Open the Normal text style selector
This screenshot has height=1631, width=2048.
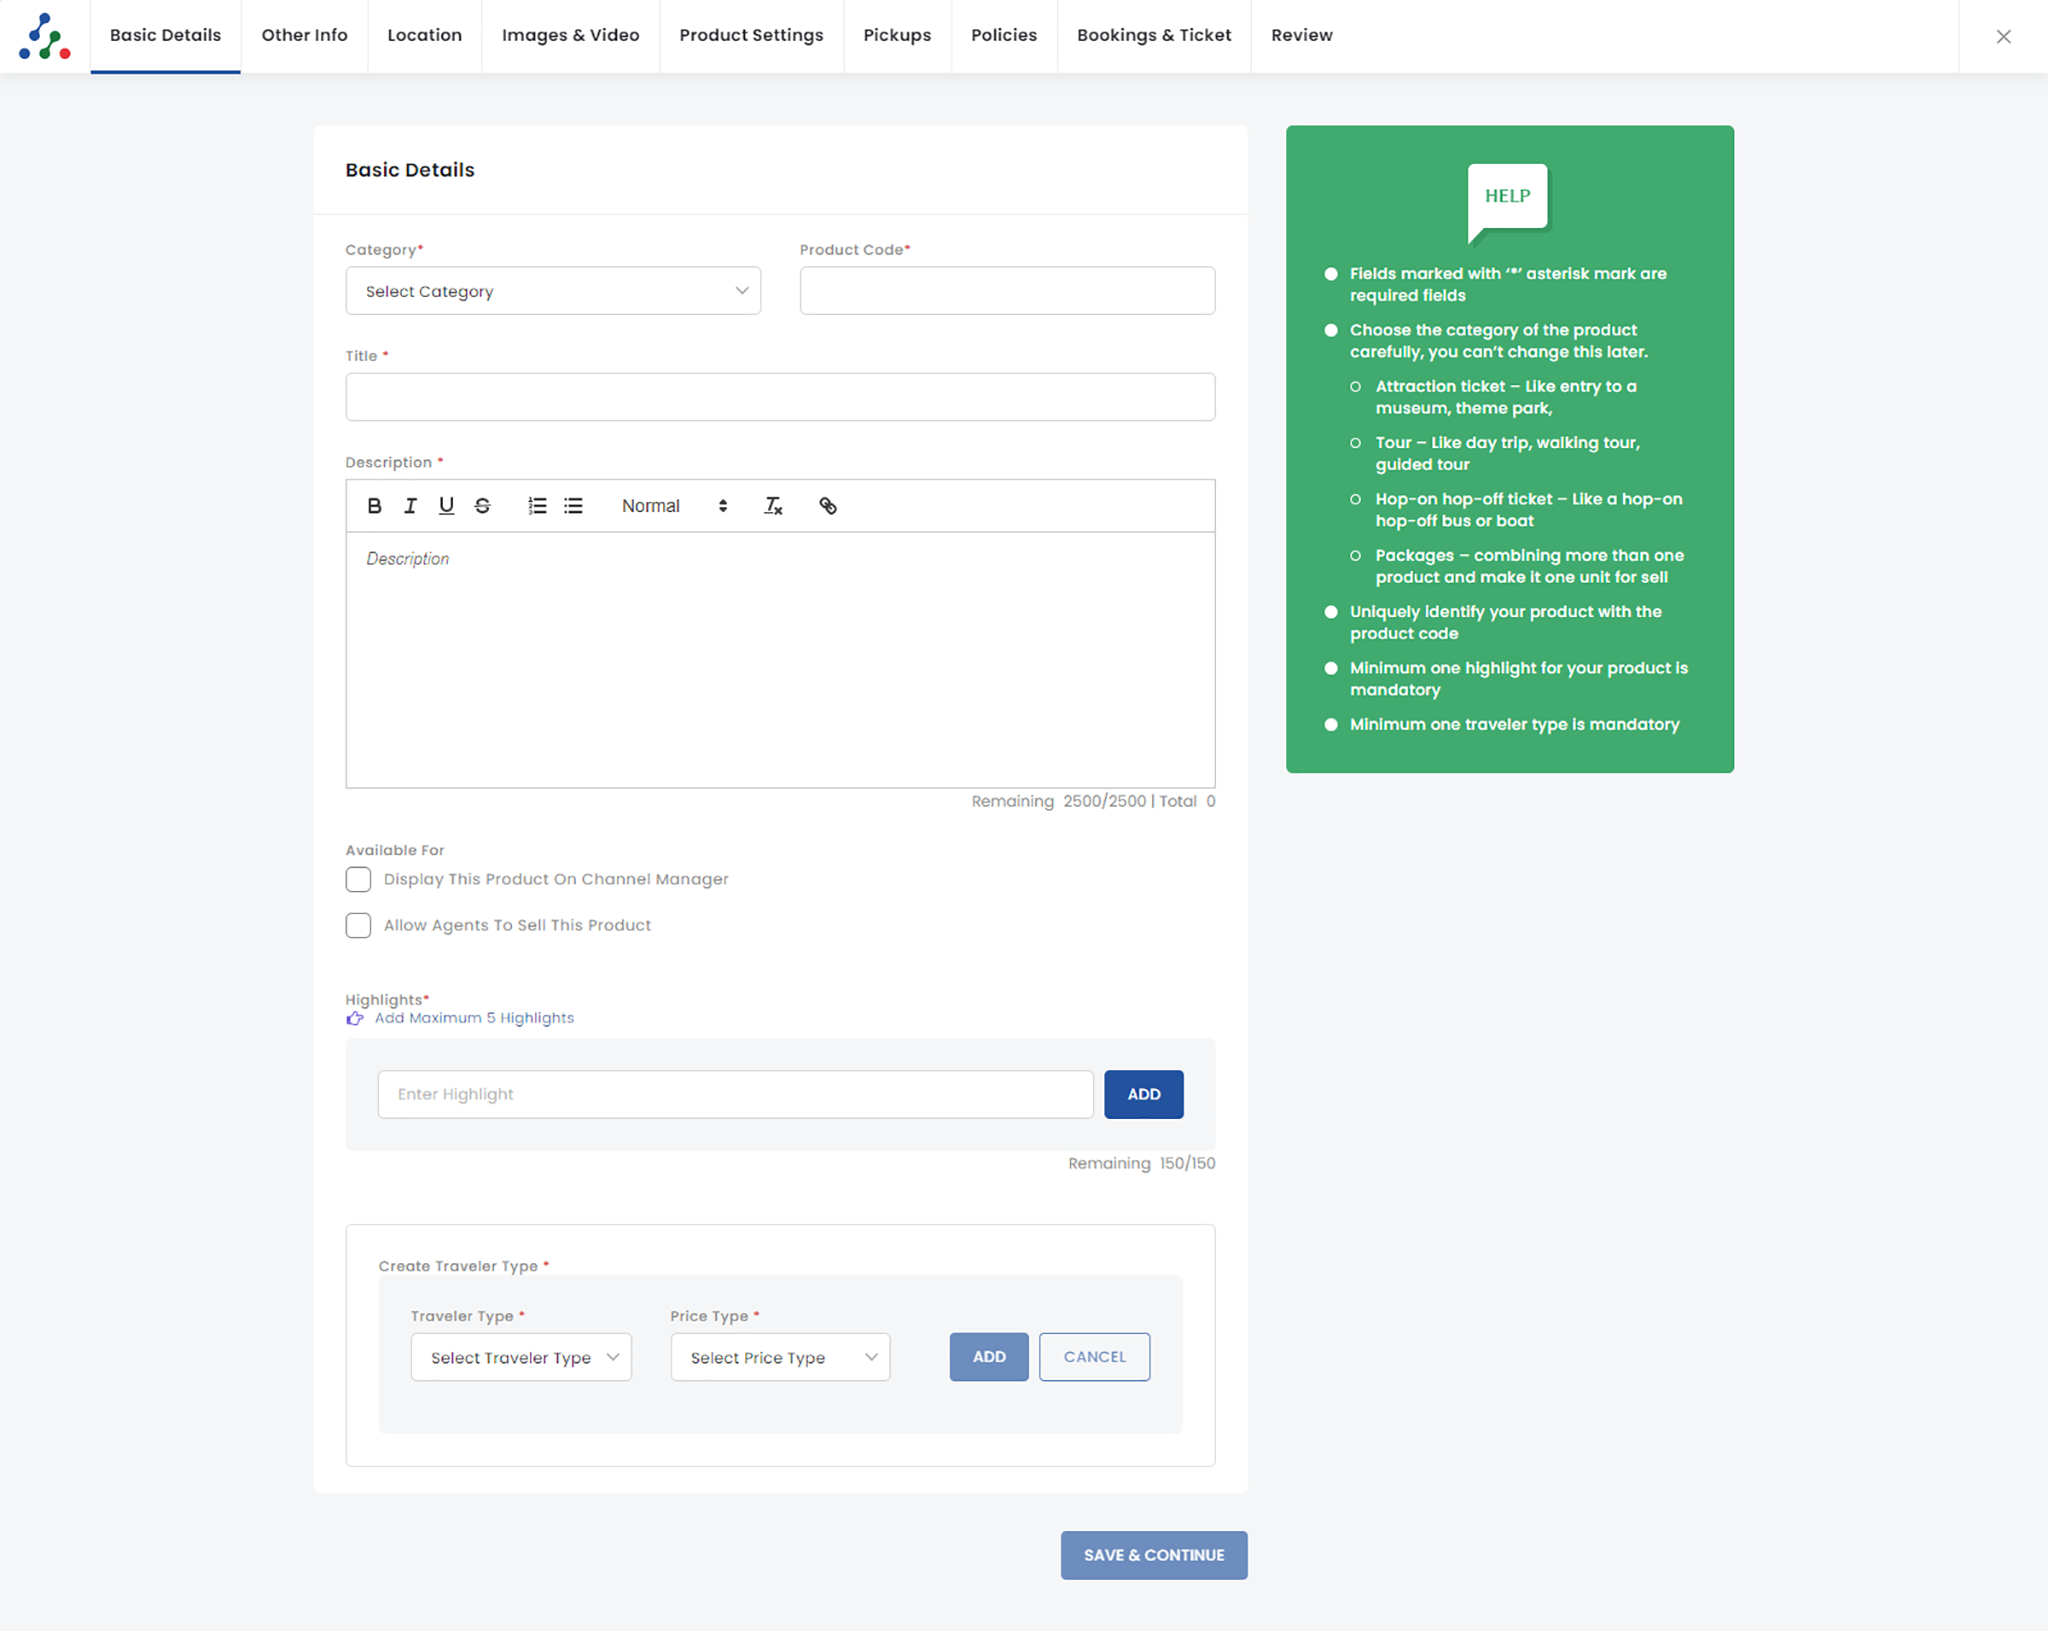click(674, 506)
